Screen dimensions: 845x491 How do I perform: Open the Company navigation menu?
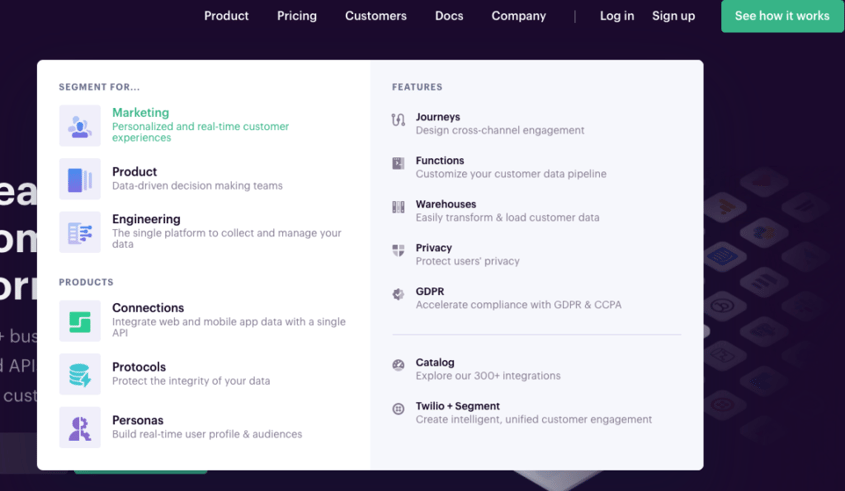coord(518,16)
